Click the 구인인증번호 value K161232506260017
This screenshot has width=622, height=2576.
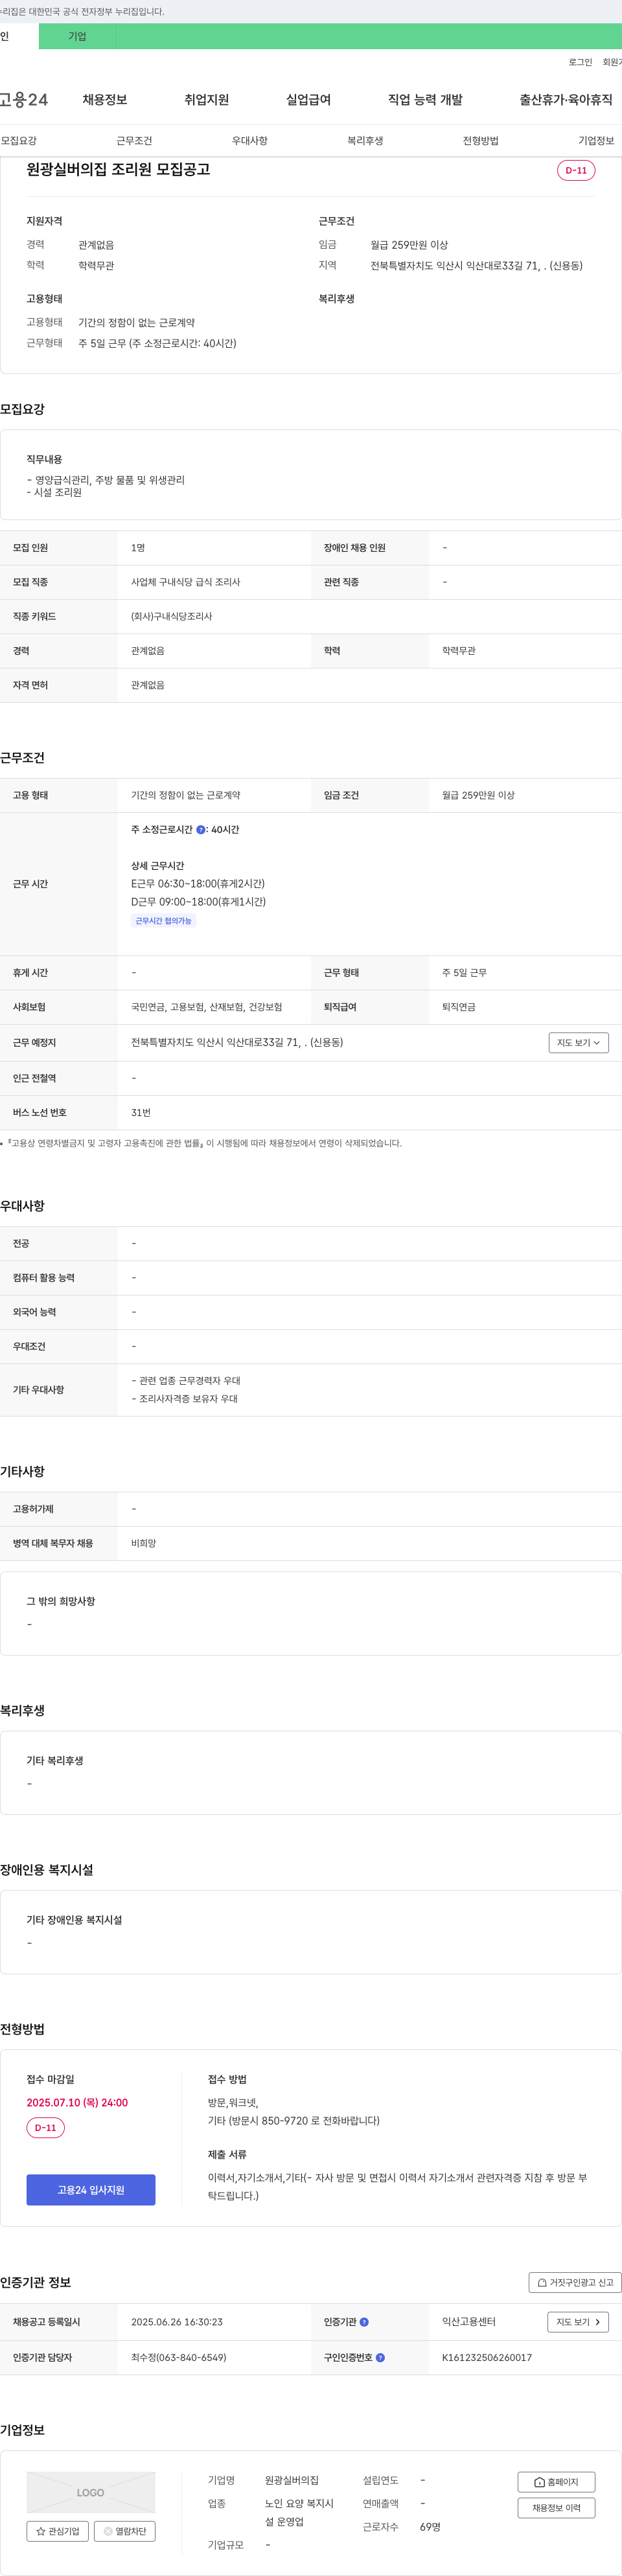click(x=487, y=2358)
